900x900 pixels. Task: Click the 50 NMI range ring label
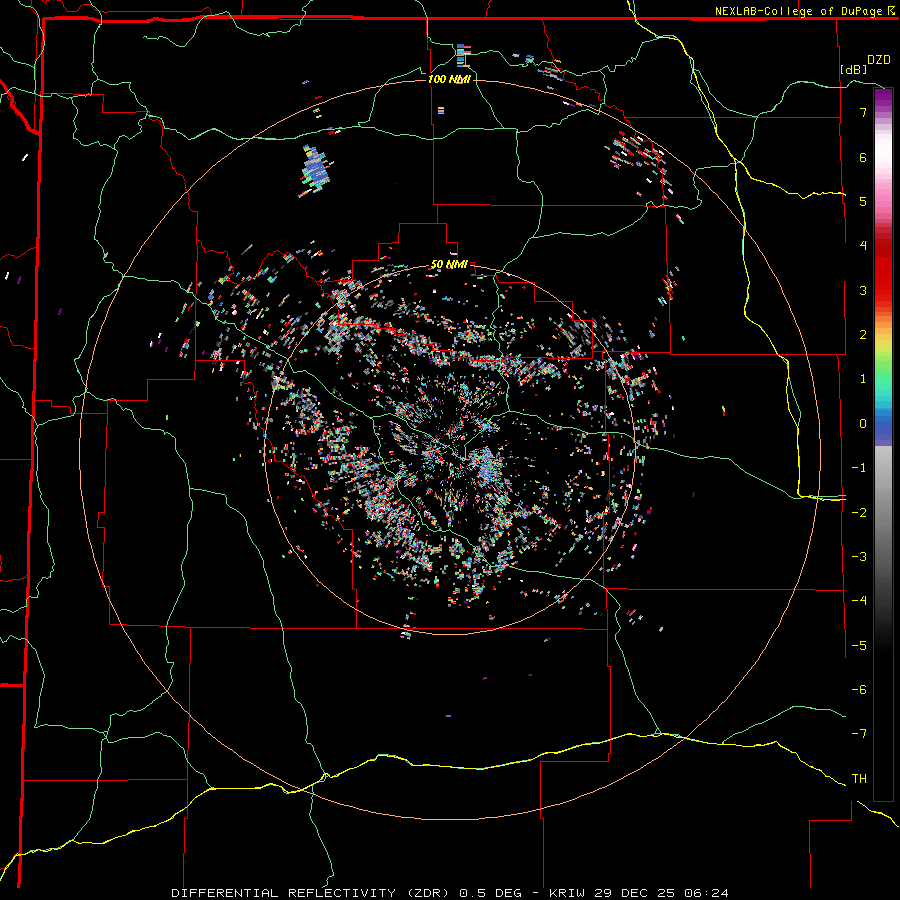coord(449,265)
